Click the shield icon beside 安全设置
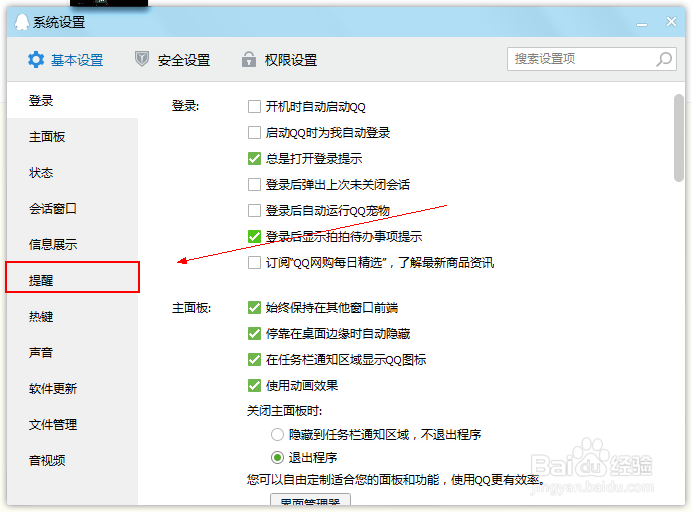 click(x=142, y=59)
